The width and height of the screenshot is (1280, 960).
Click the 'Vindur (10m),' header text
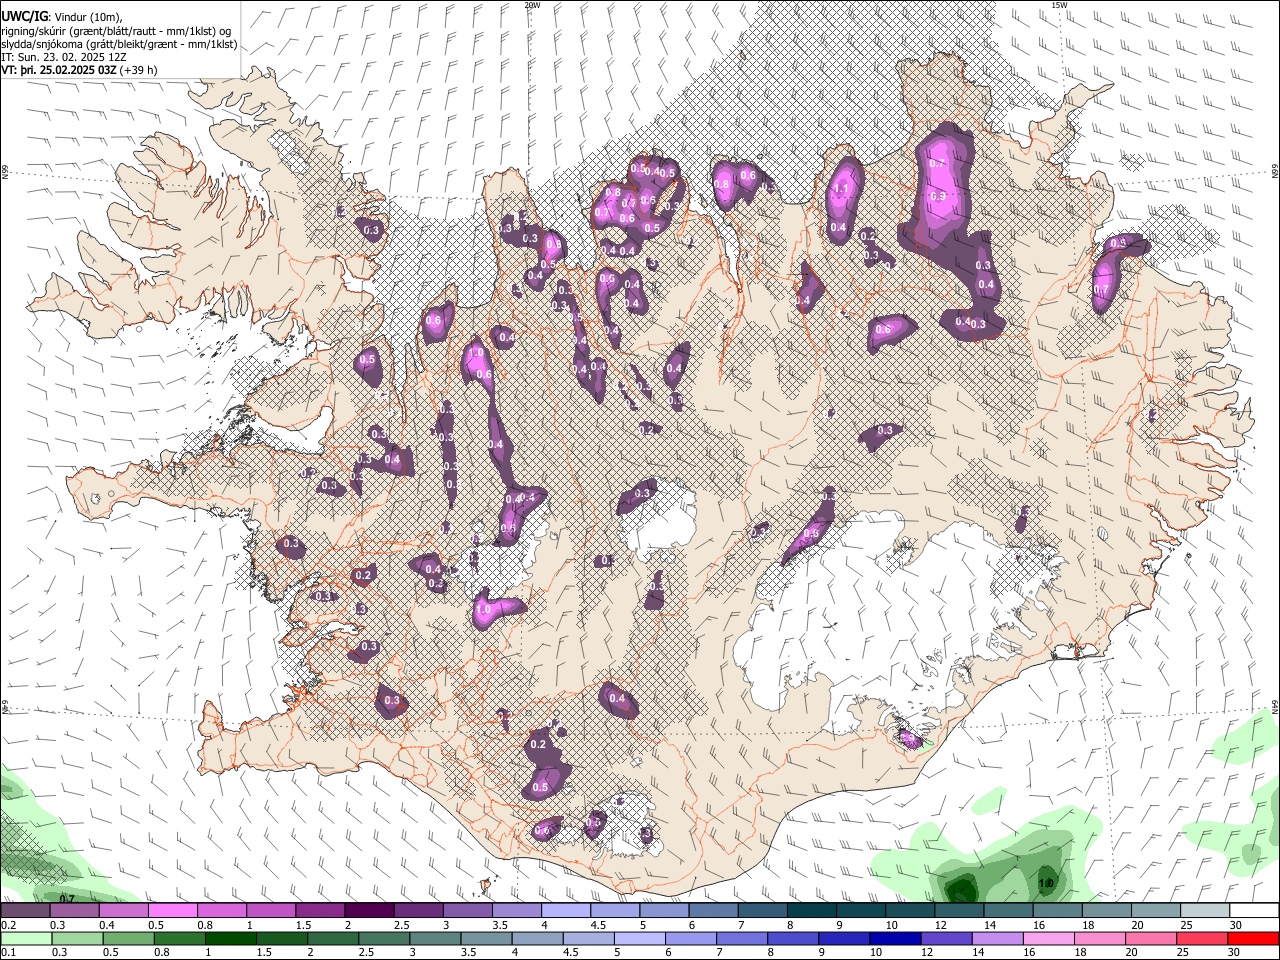click(87, 16)
